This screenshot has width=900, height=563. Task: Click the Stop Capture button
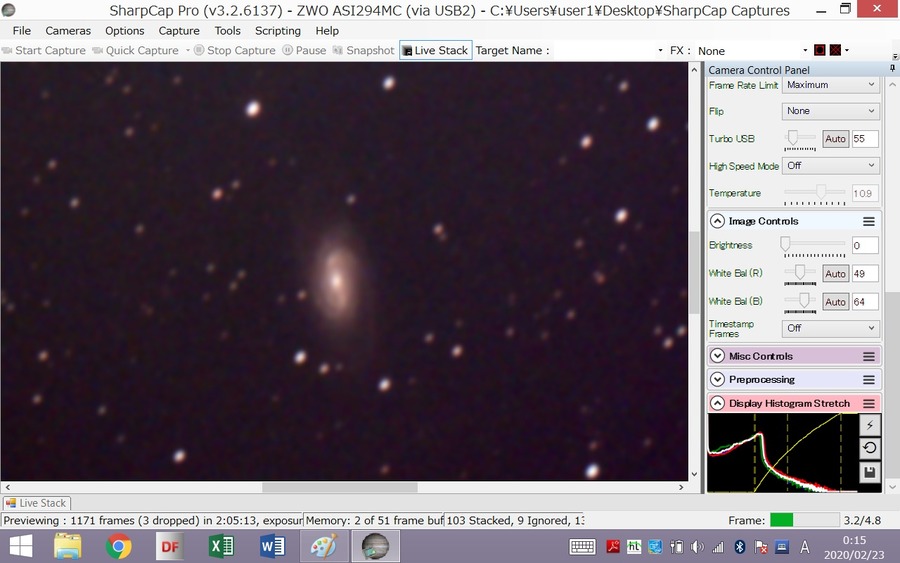click(235, 51)
